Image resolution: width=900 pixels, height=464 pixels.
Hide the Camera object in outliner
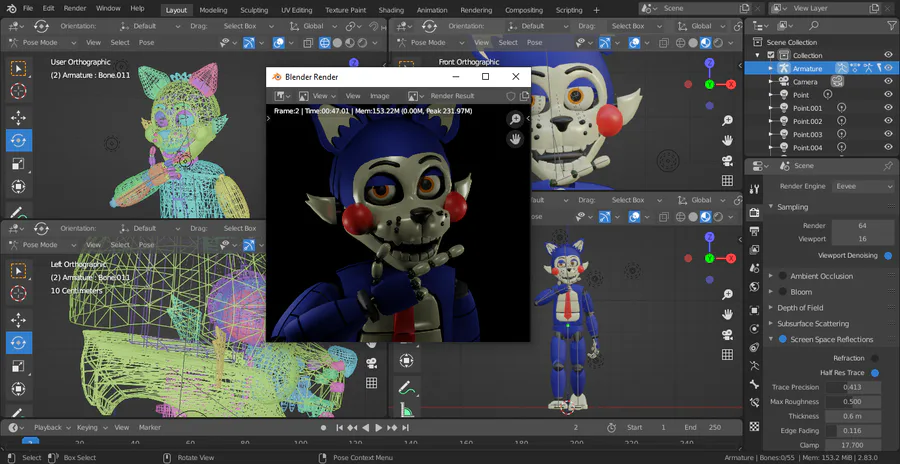coord(888,82)
